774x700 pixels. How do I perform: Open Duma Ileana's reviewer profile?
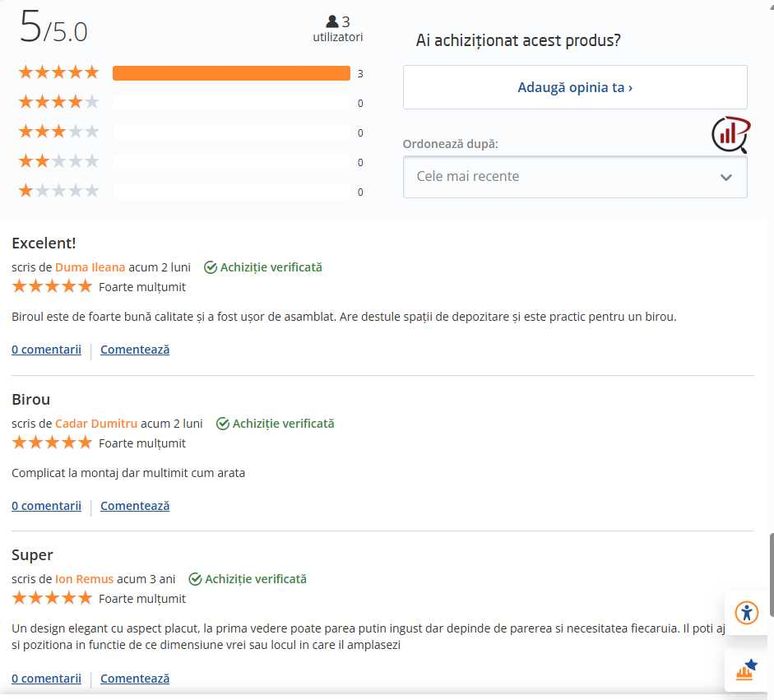pyautogui.click(x=90, y=267)
